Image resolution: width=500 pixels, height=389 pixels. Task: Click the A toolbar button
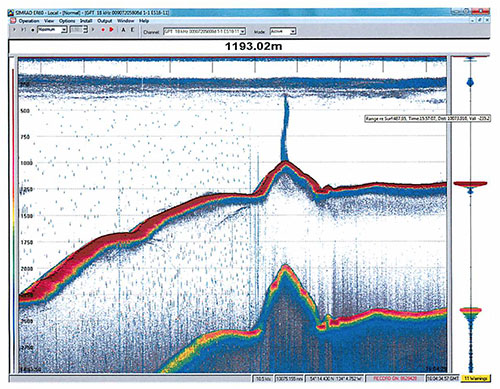(123, 30)
